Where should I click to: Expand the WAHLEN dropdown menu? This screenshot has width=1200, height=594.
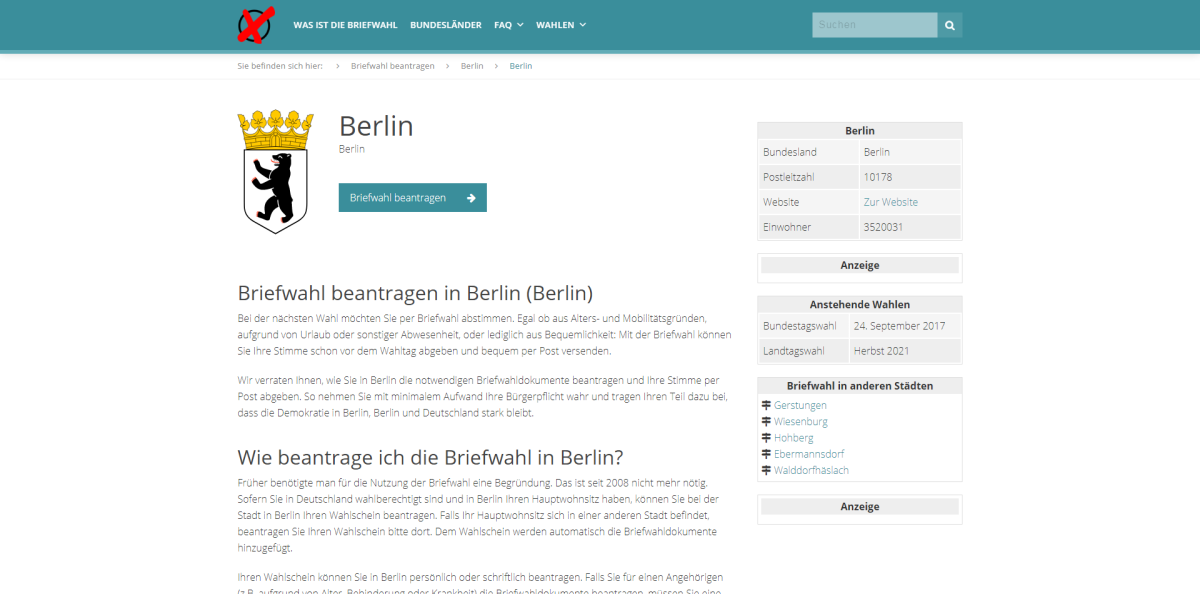point(561,25)
